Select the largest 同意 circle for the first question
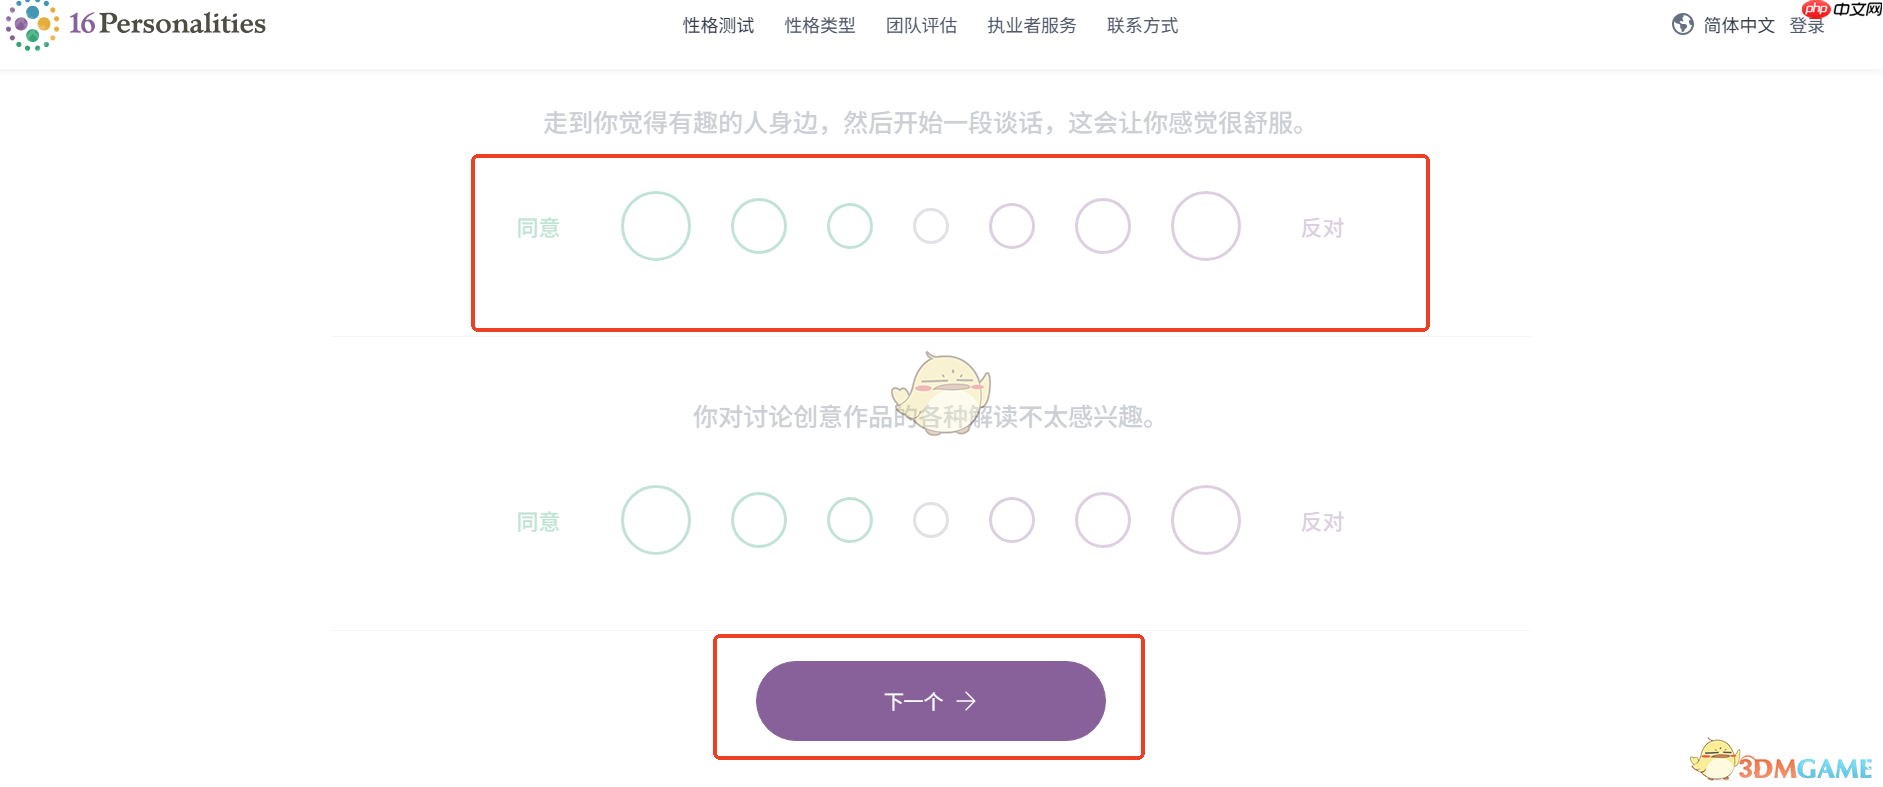1883x787 pixels. pos(656,226)
